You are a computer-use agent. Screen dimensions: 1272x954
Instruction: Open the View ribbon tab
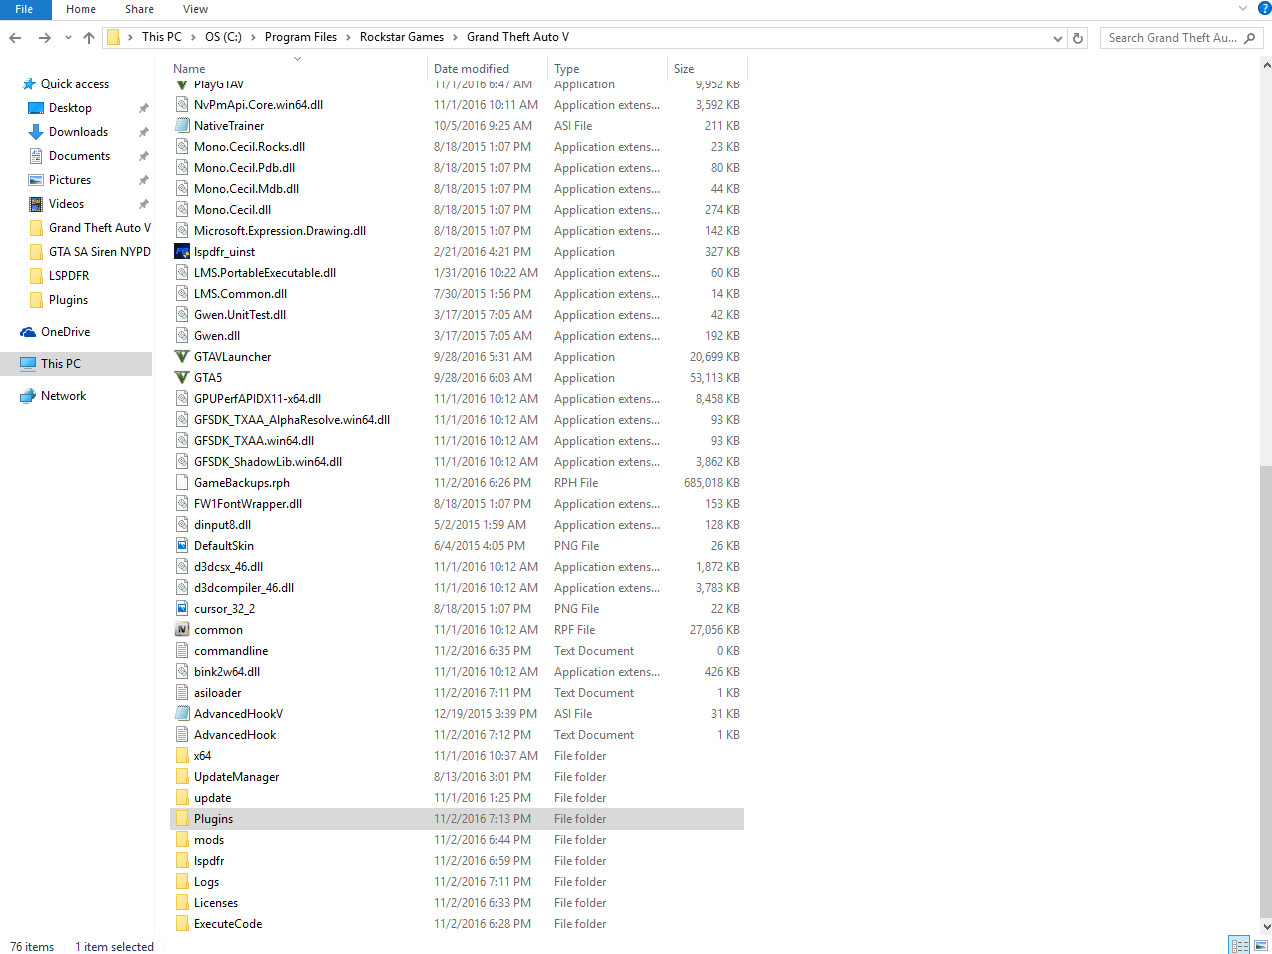(195, 9)
